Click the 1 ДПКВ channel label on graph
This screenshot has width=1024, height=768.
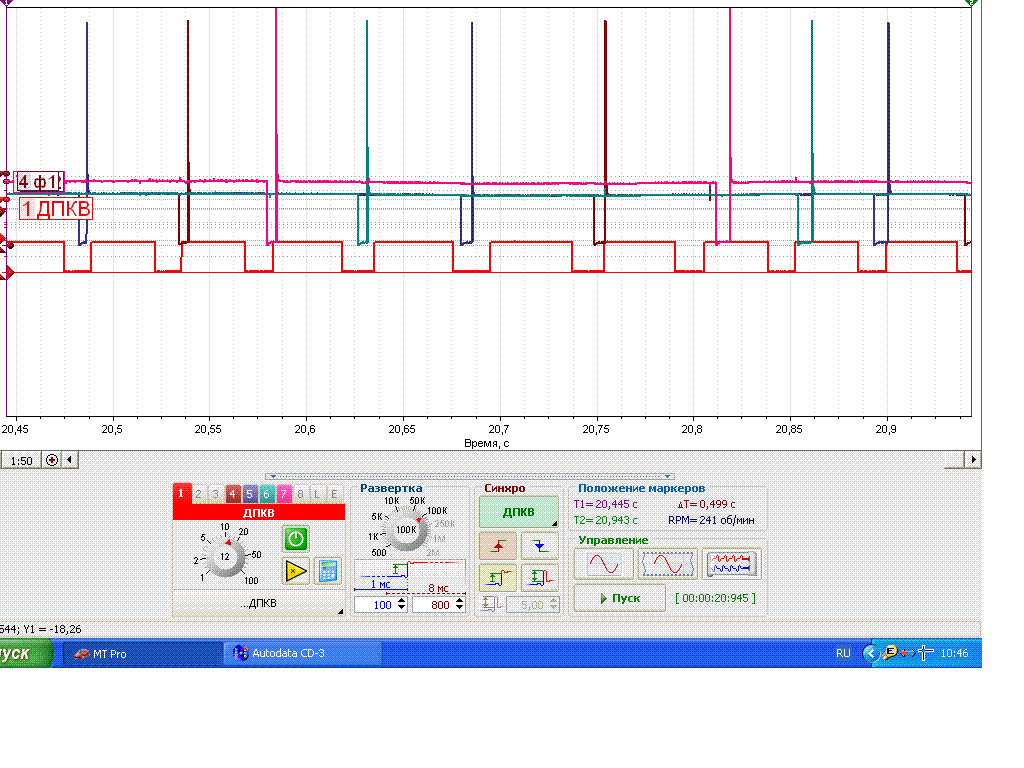56,209
